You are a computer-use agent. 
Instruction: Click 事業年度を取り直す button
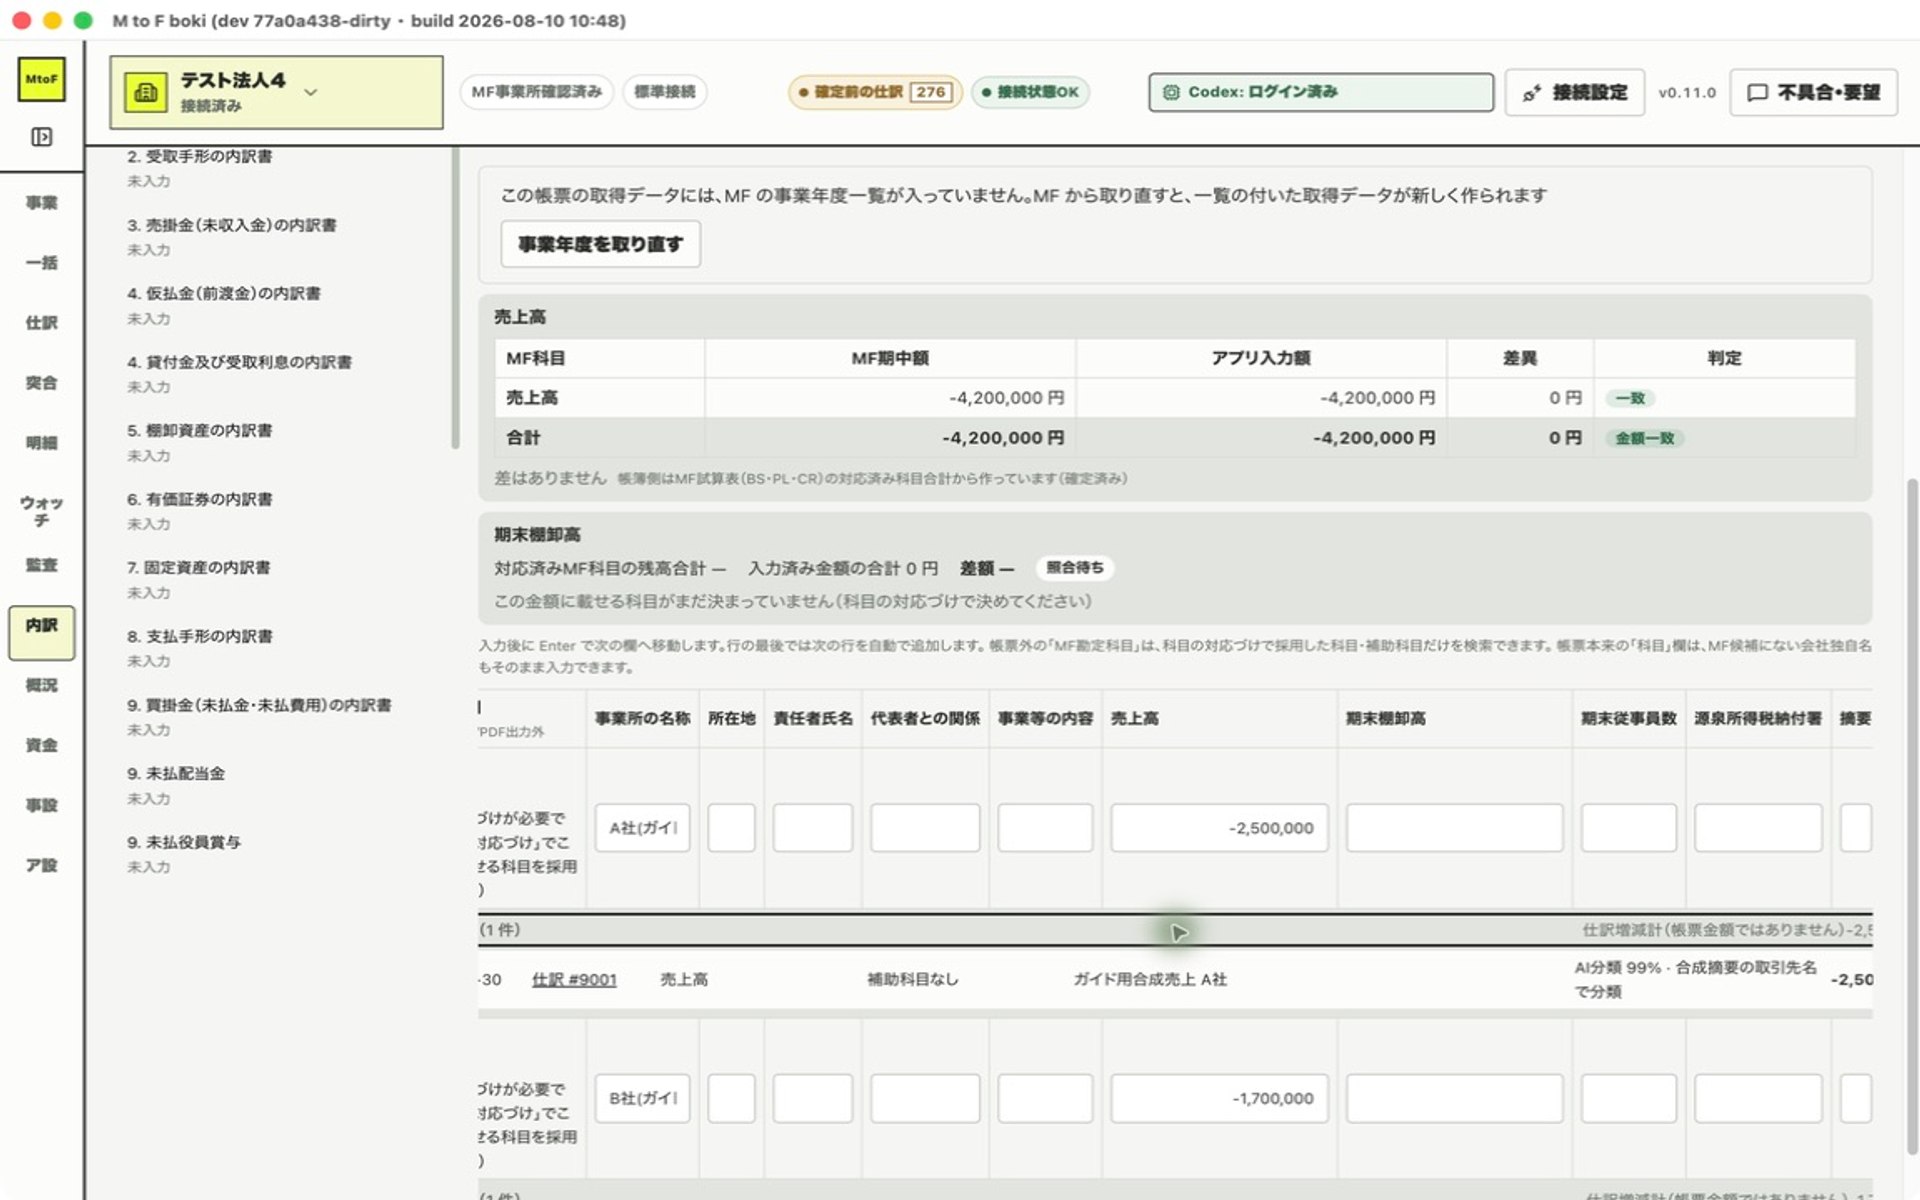pos(600,244)
